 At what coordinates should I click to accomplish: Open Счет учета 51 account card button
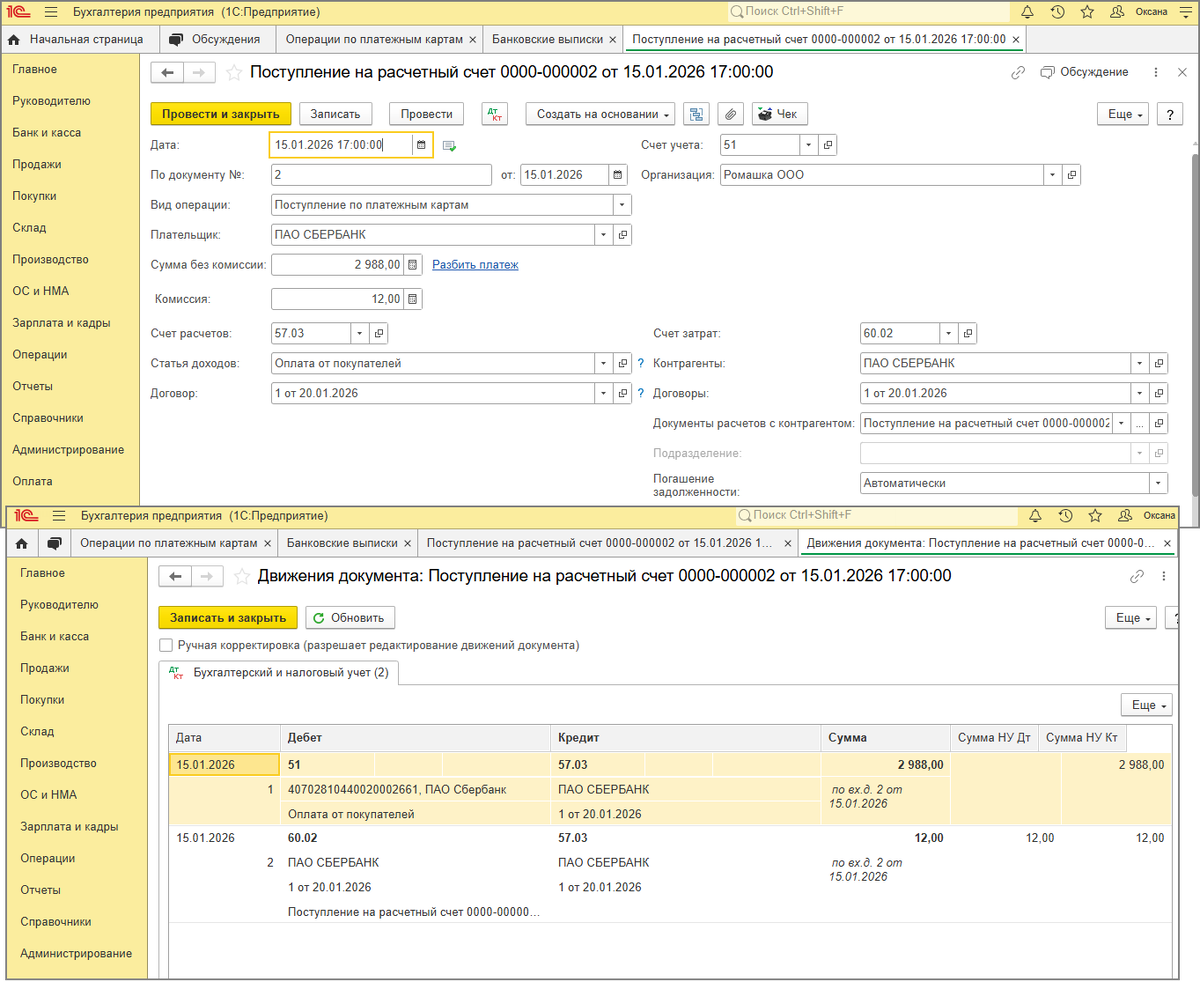(827, 145)
